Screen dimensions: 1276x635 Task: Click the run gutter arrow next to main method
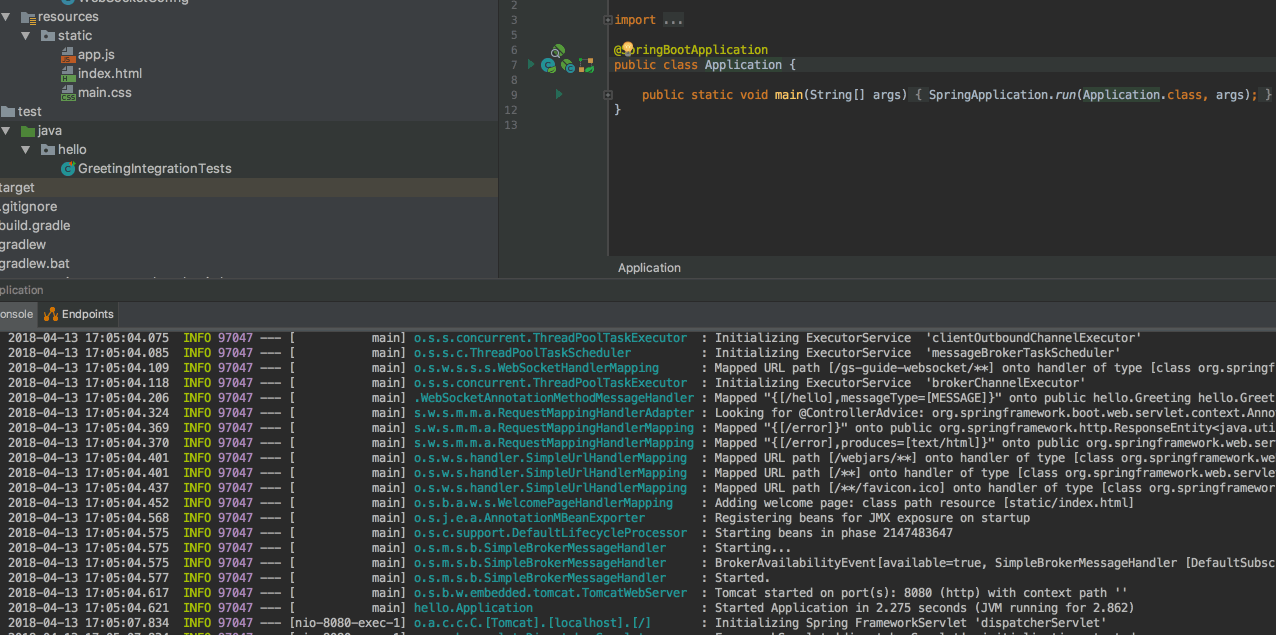click(x=559, y=94)
